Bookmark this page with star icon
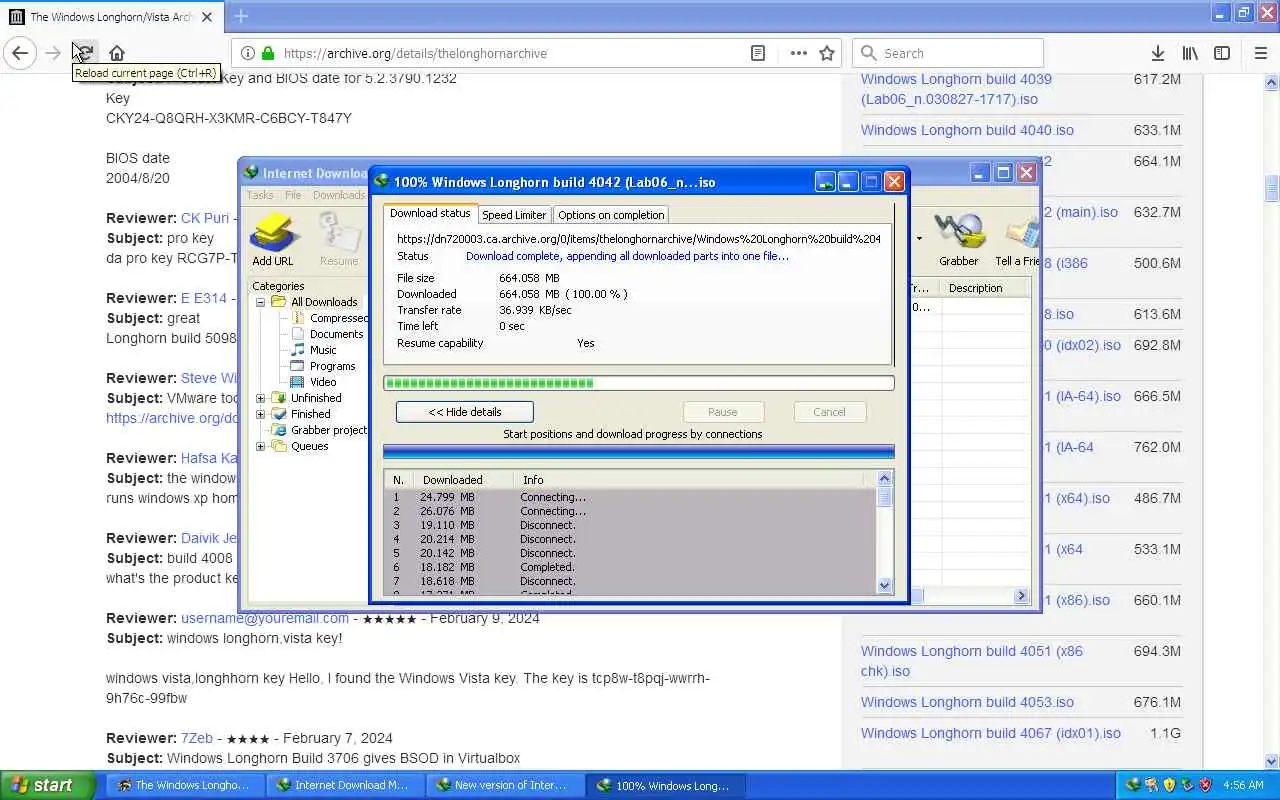1280x800 pixels. point(827,53)
